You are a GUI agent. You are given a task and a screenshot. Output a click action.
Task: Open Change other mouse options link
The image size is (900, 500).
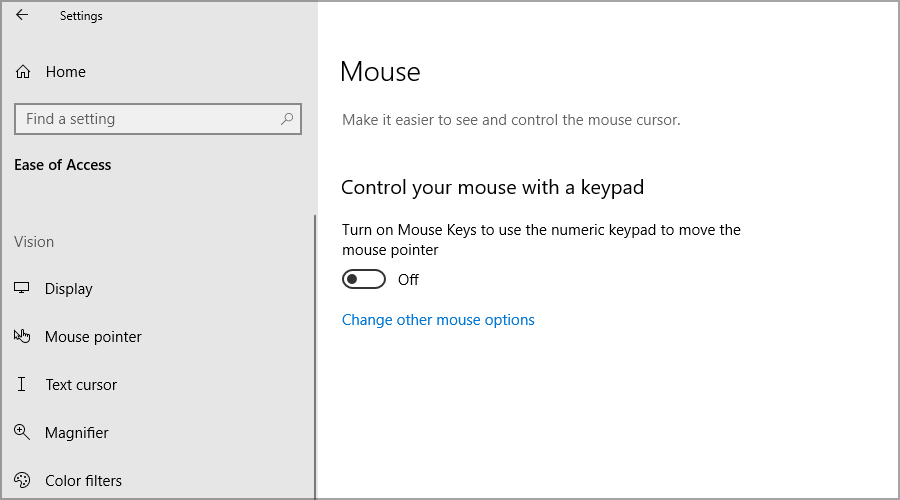point(438,320)
